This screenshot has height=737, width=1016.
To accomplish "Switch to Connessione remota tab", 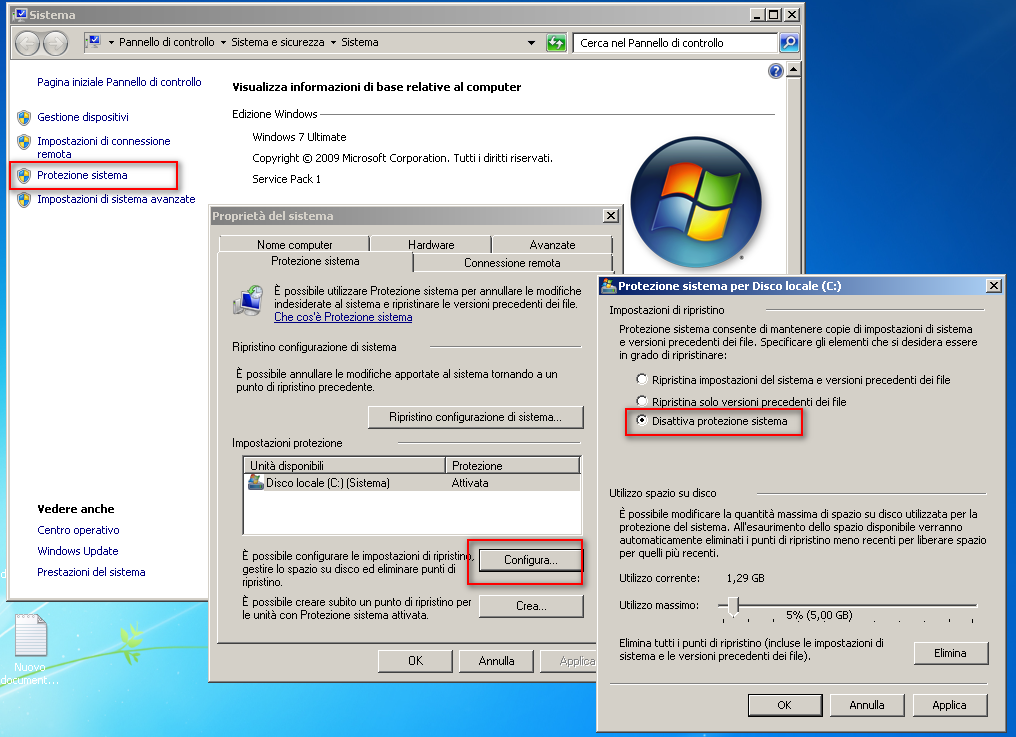I will [512, 263].
